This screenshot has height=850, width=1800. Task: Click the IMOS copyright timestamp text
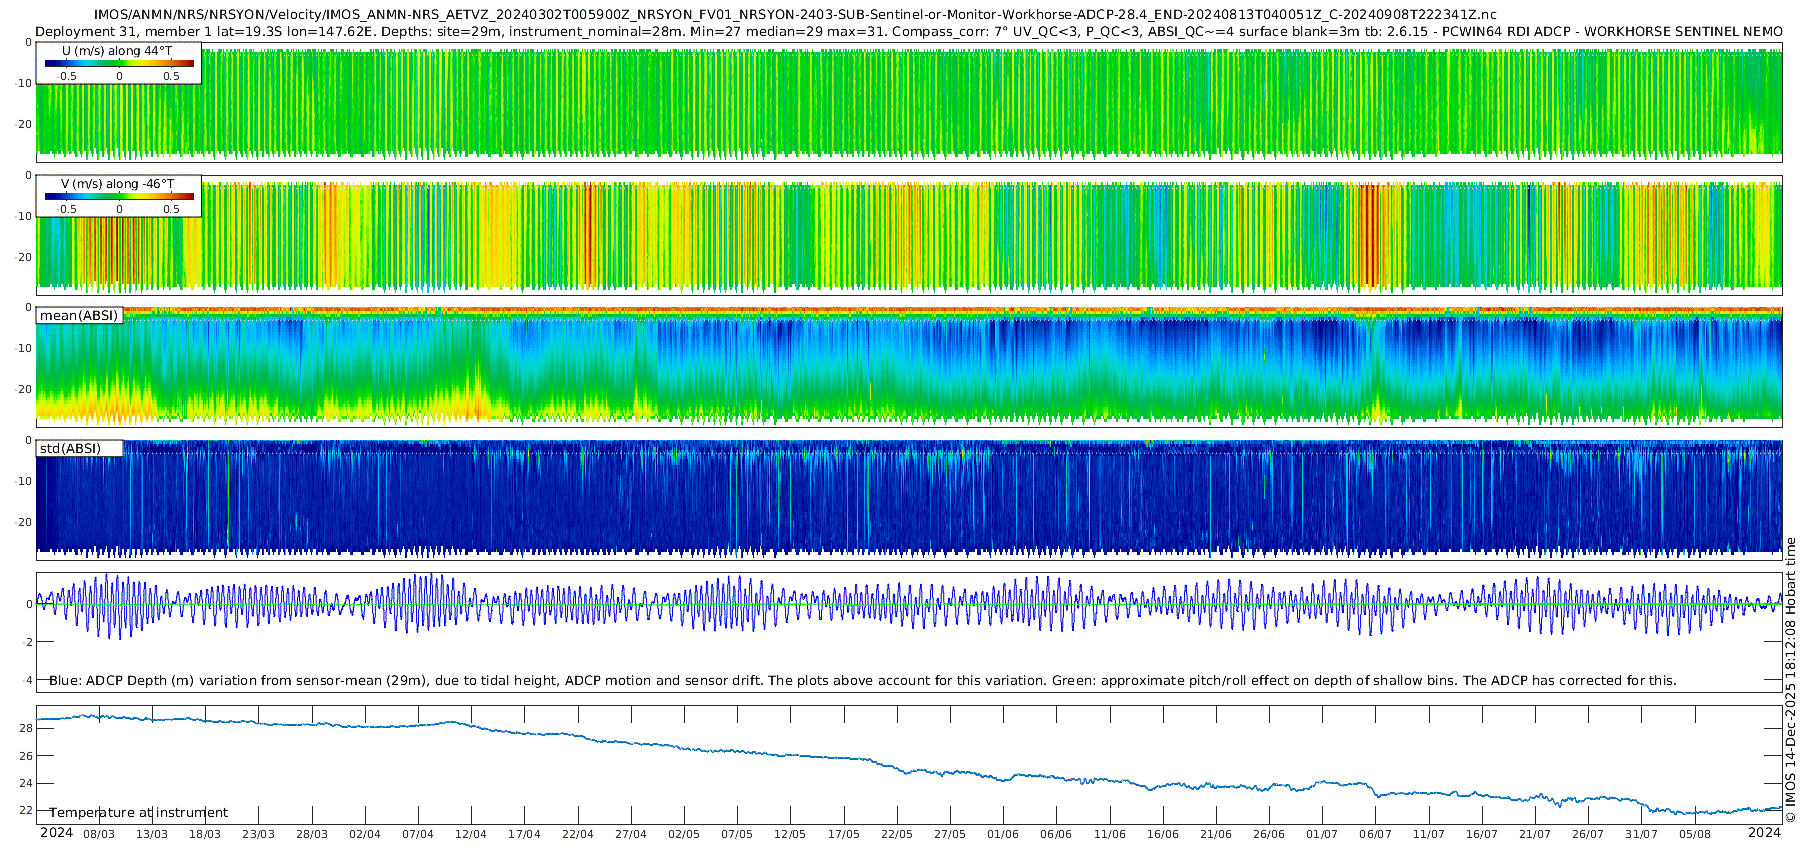pyautogui.click(x=1791, y=680)
